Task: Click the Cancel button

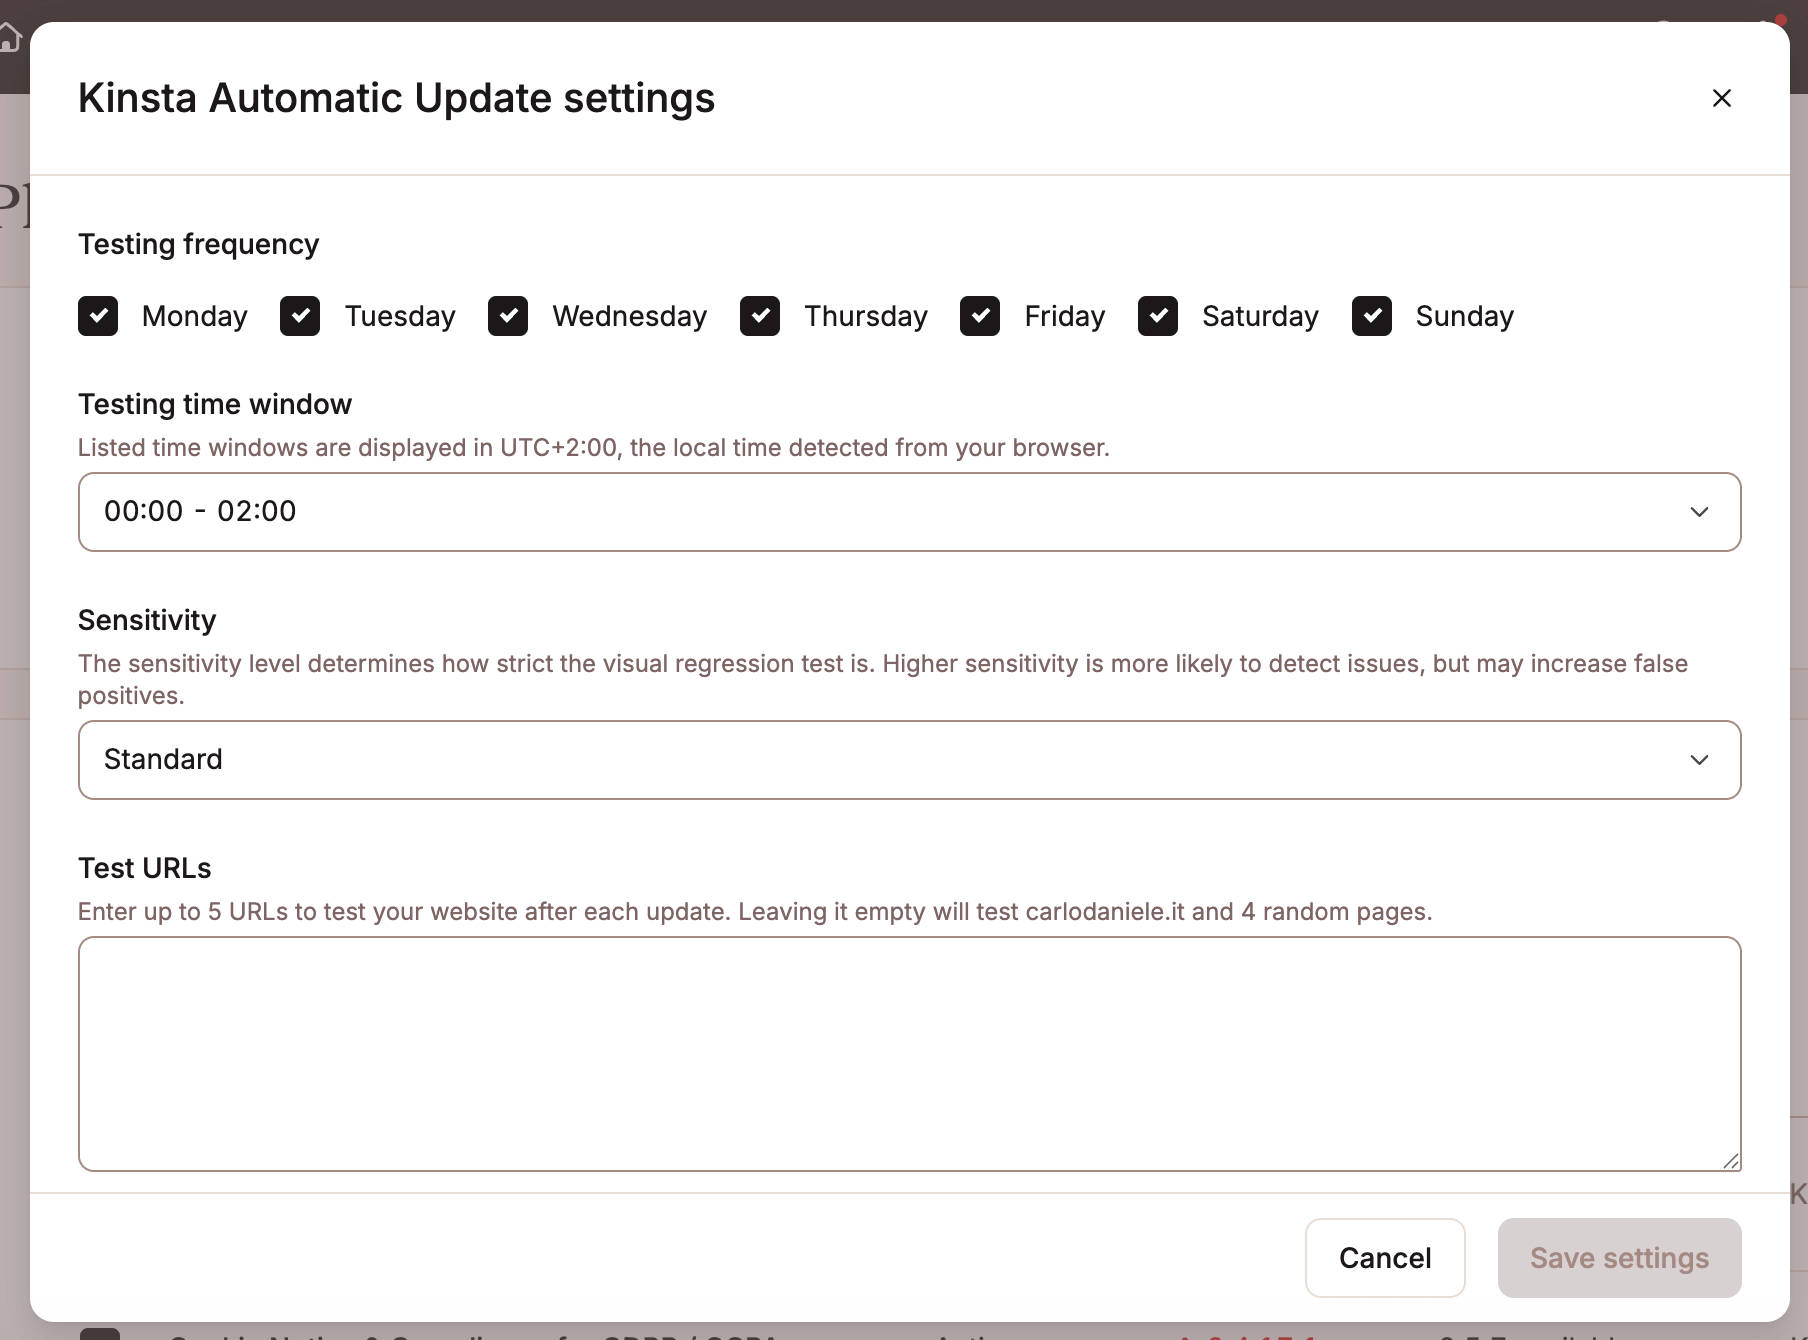Action: (1385, 1257)
